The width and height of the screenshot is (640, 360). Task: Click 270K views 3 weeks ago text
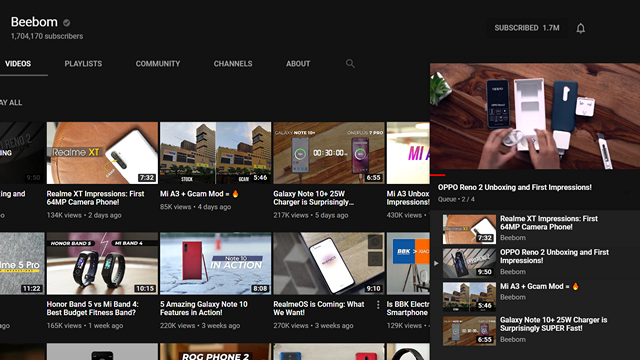click(313, 326)
